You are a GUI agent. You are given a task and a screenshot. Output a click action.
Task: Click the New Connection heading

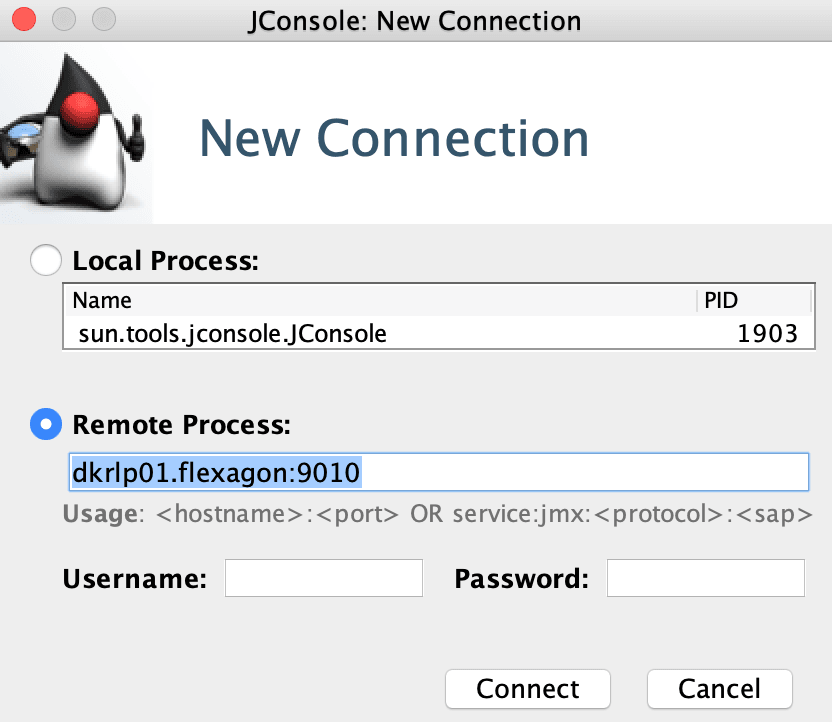coord(394,138)
